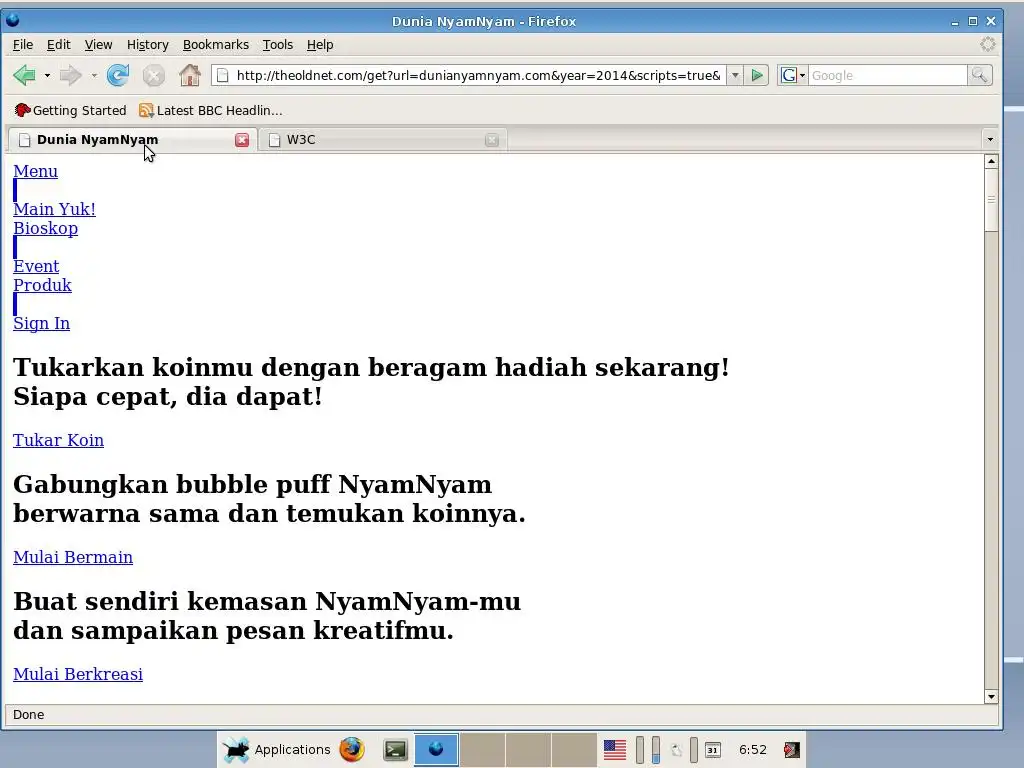Click the 6:52 clock

click(752, 750)
